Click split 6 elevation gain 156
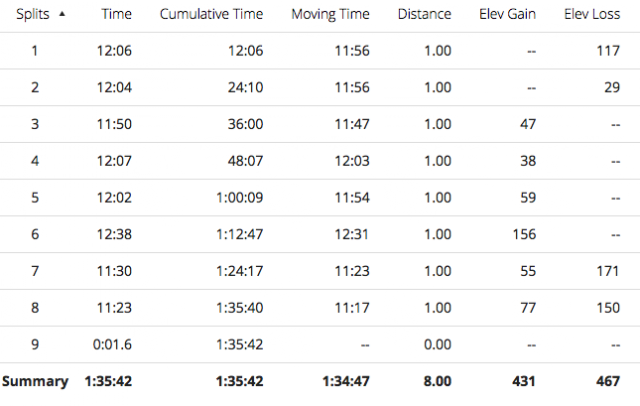Image resolution: width=640 pixels, height=406 pixels. (x=524, y=234)
